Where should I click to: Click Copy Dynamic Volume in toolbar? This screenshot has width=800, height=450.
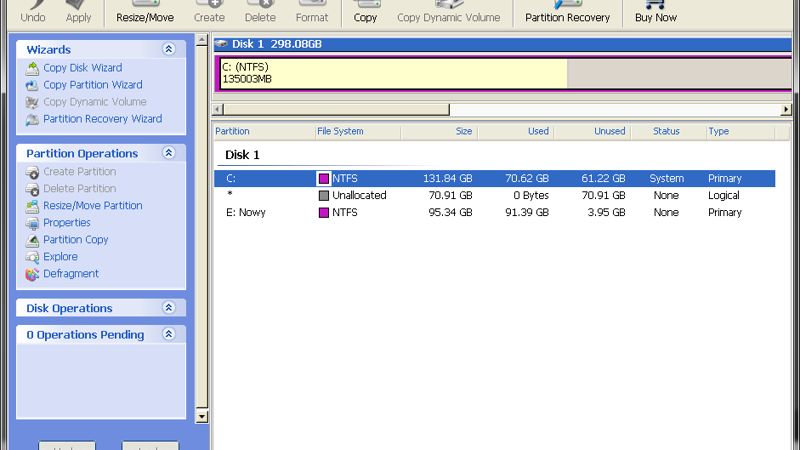448,13
